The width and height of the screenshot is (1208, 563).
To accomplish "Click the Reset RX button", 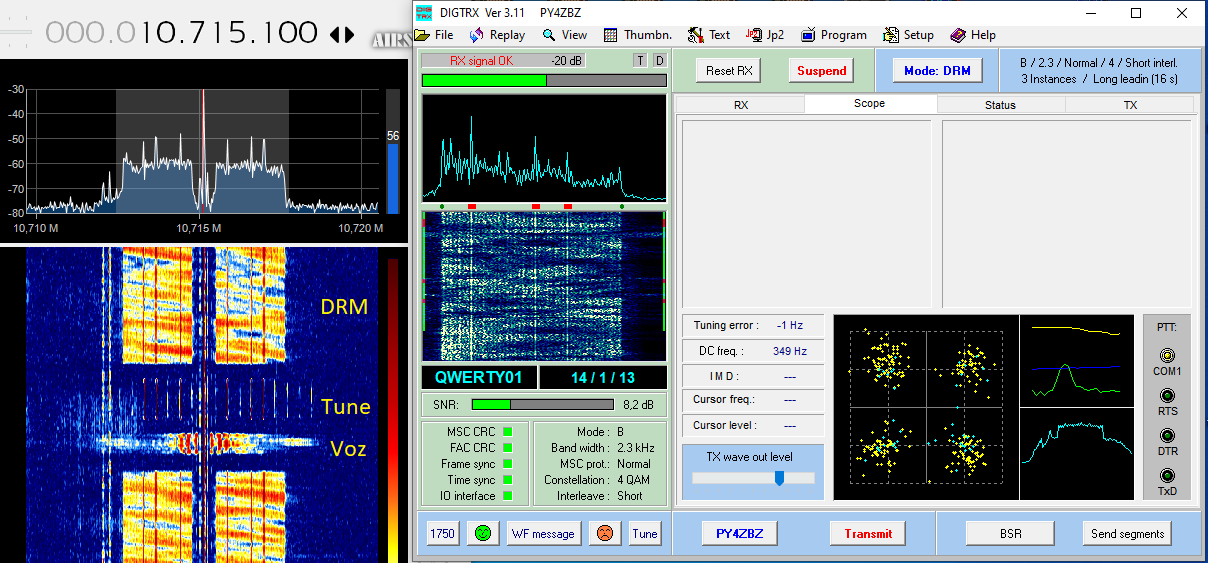I will (729, 71).
